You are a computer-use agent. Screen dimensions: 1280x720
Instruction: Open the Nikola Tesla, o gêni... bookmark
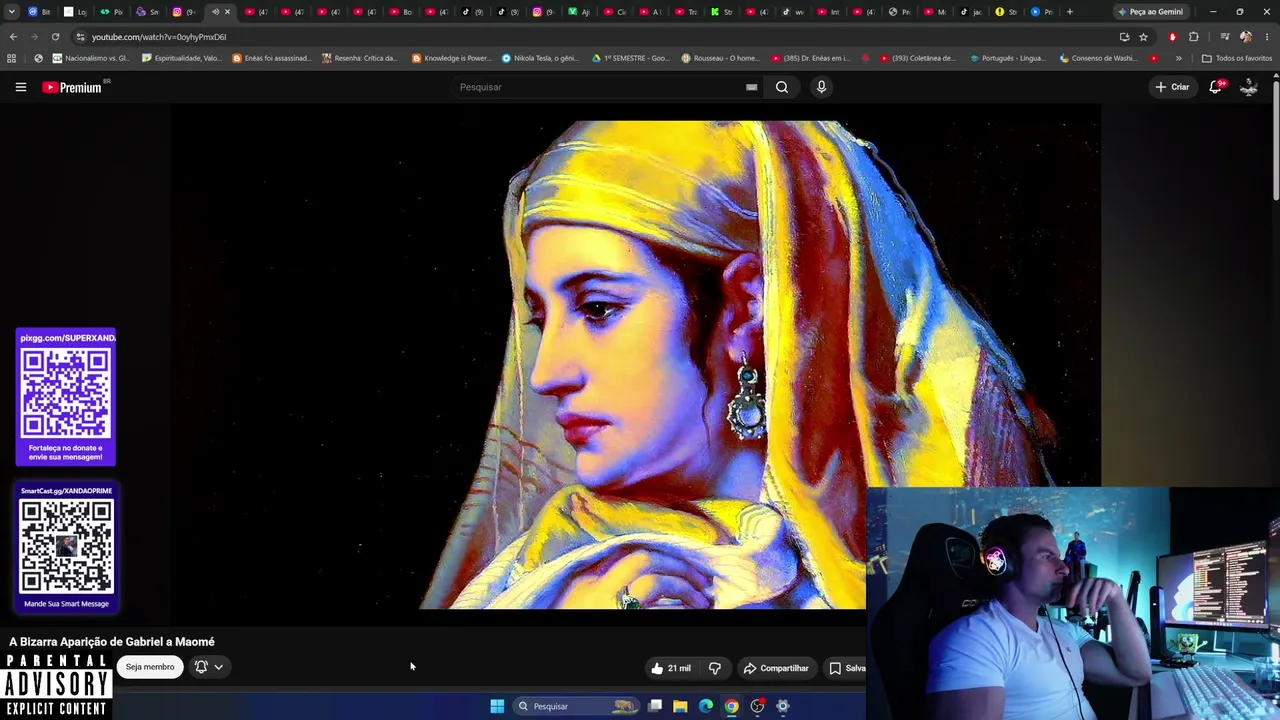coord(541,58)
